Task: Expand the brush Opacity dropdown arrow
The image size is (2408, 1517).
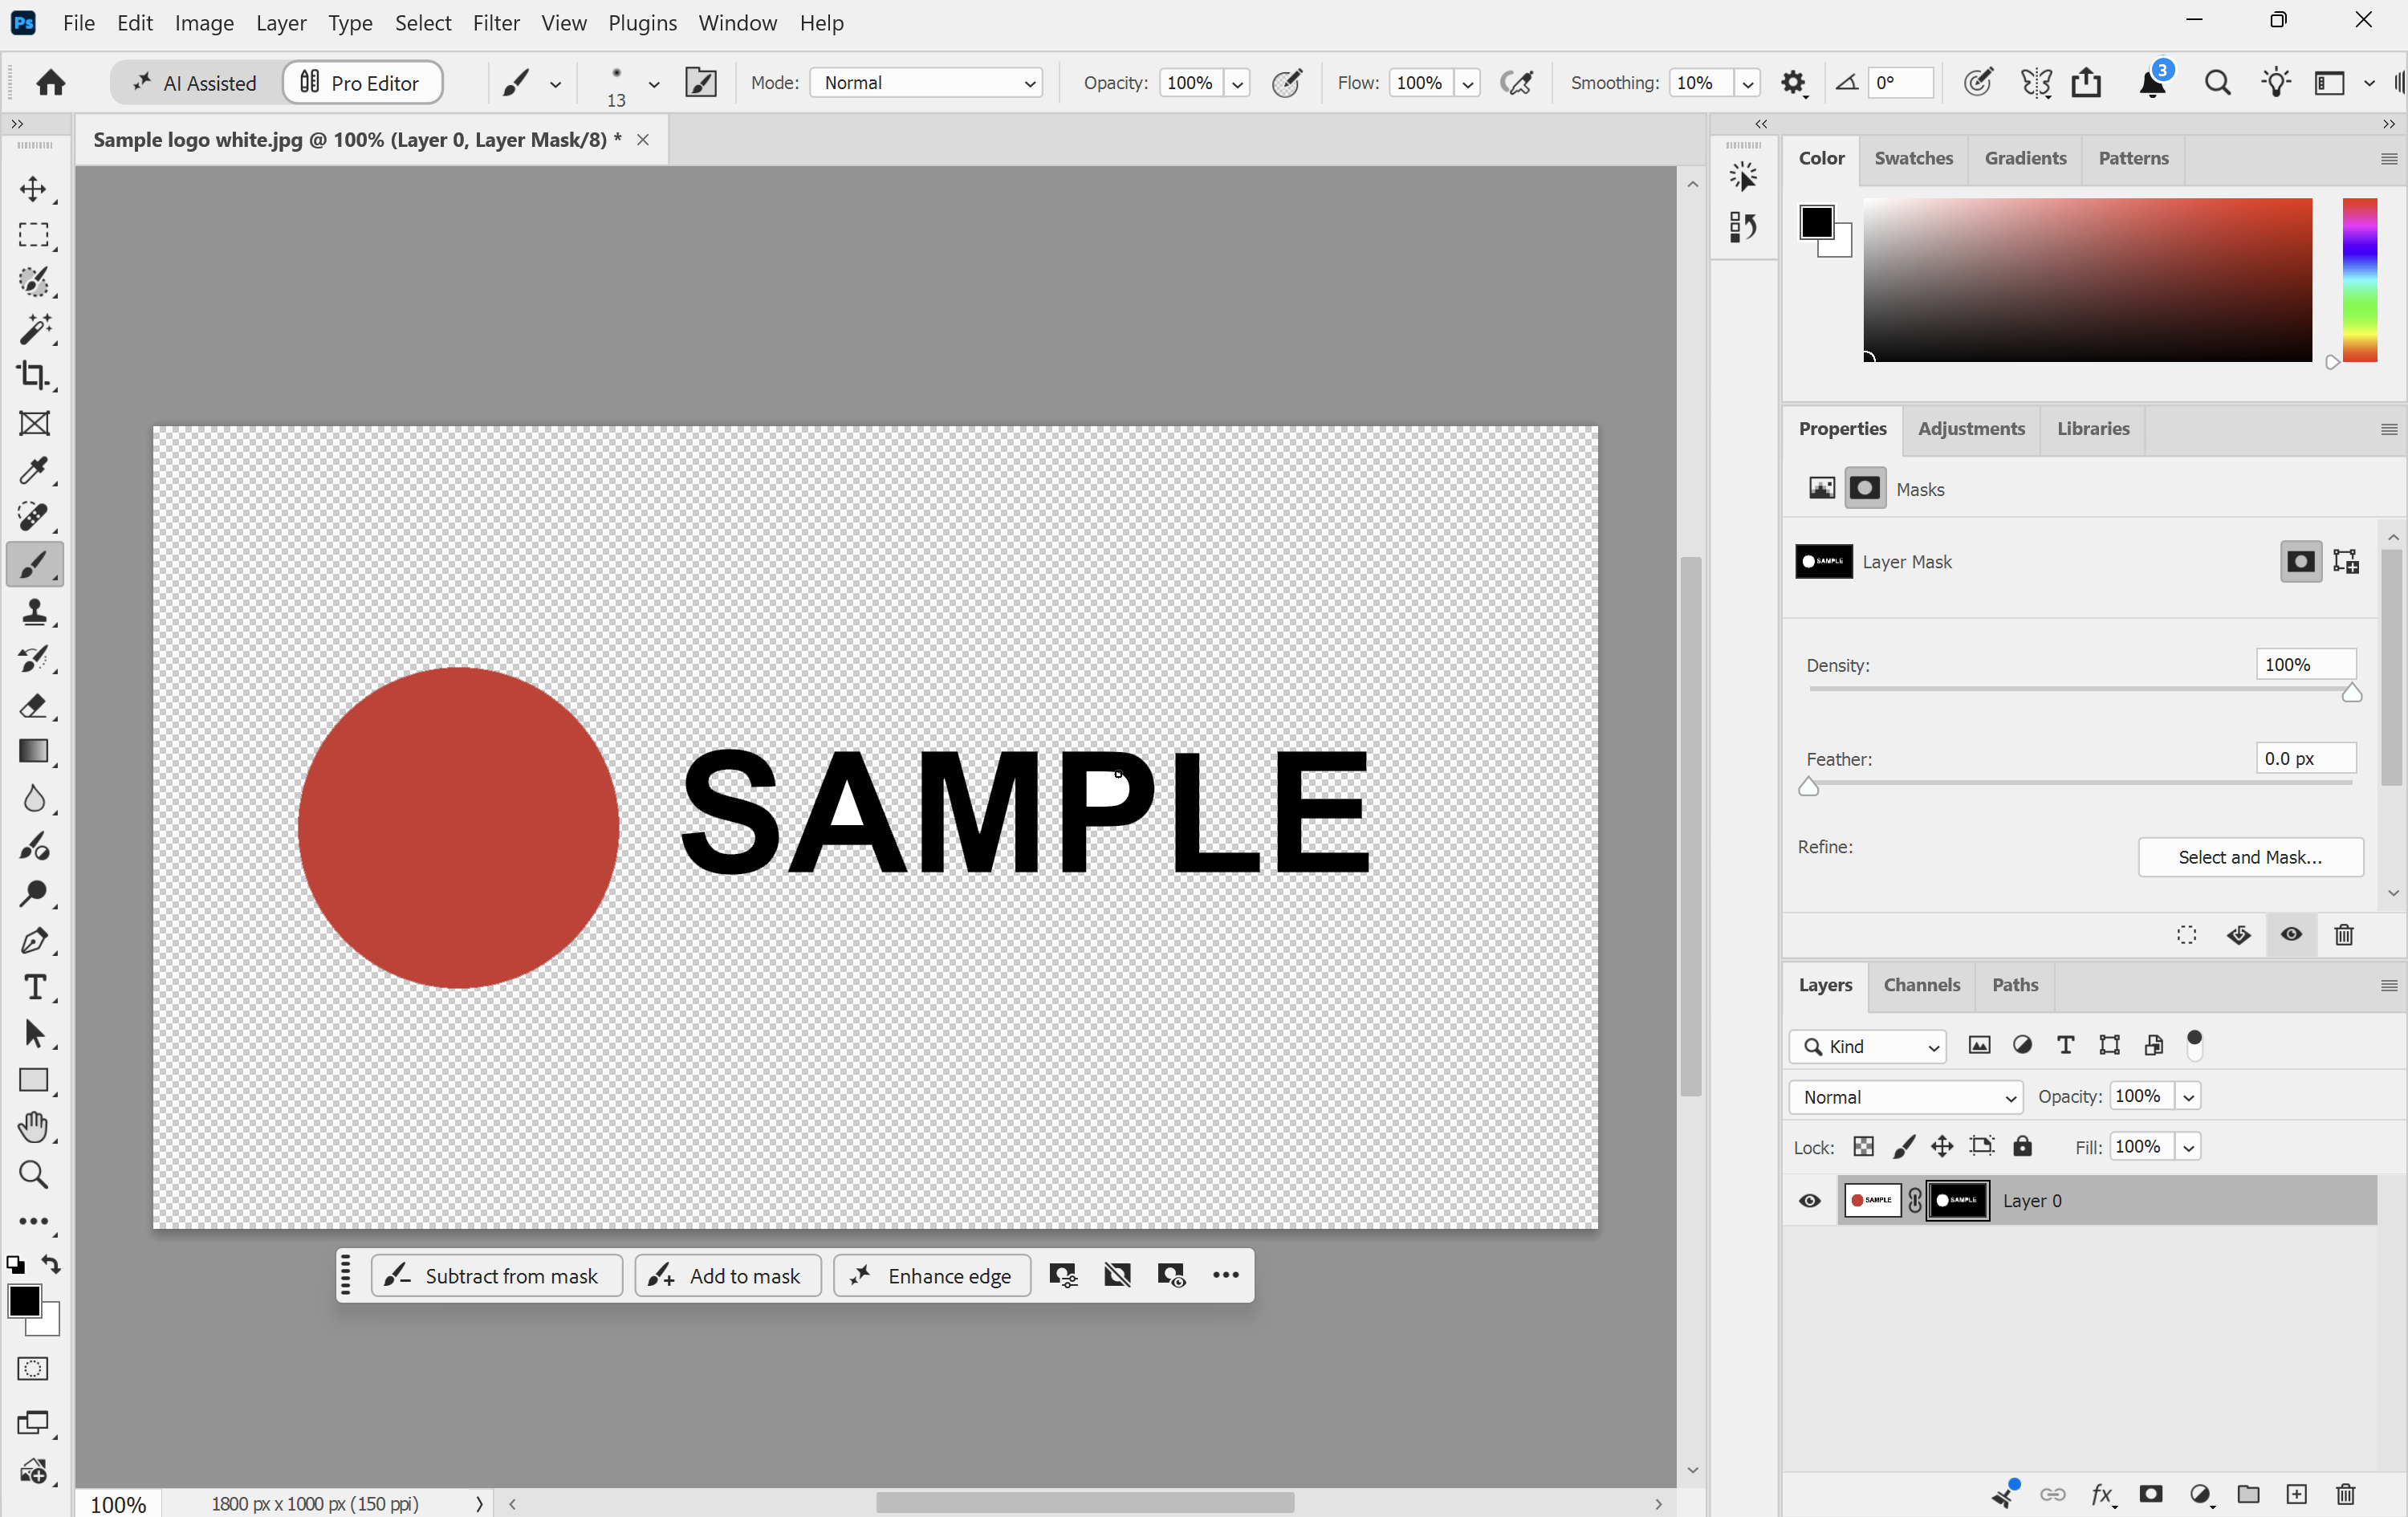Action: tap(1238, 83)
